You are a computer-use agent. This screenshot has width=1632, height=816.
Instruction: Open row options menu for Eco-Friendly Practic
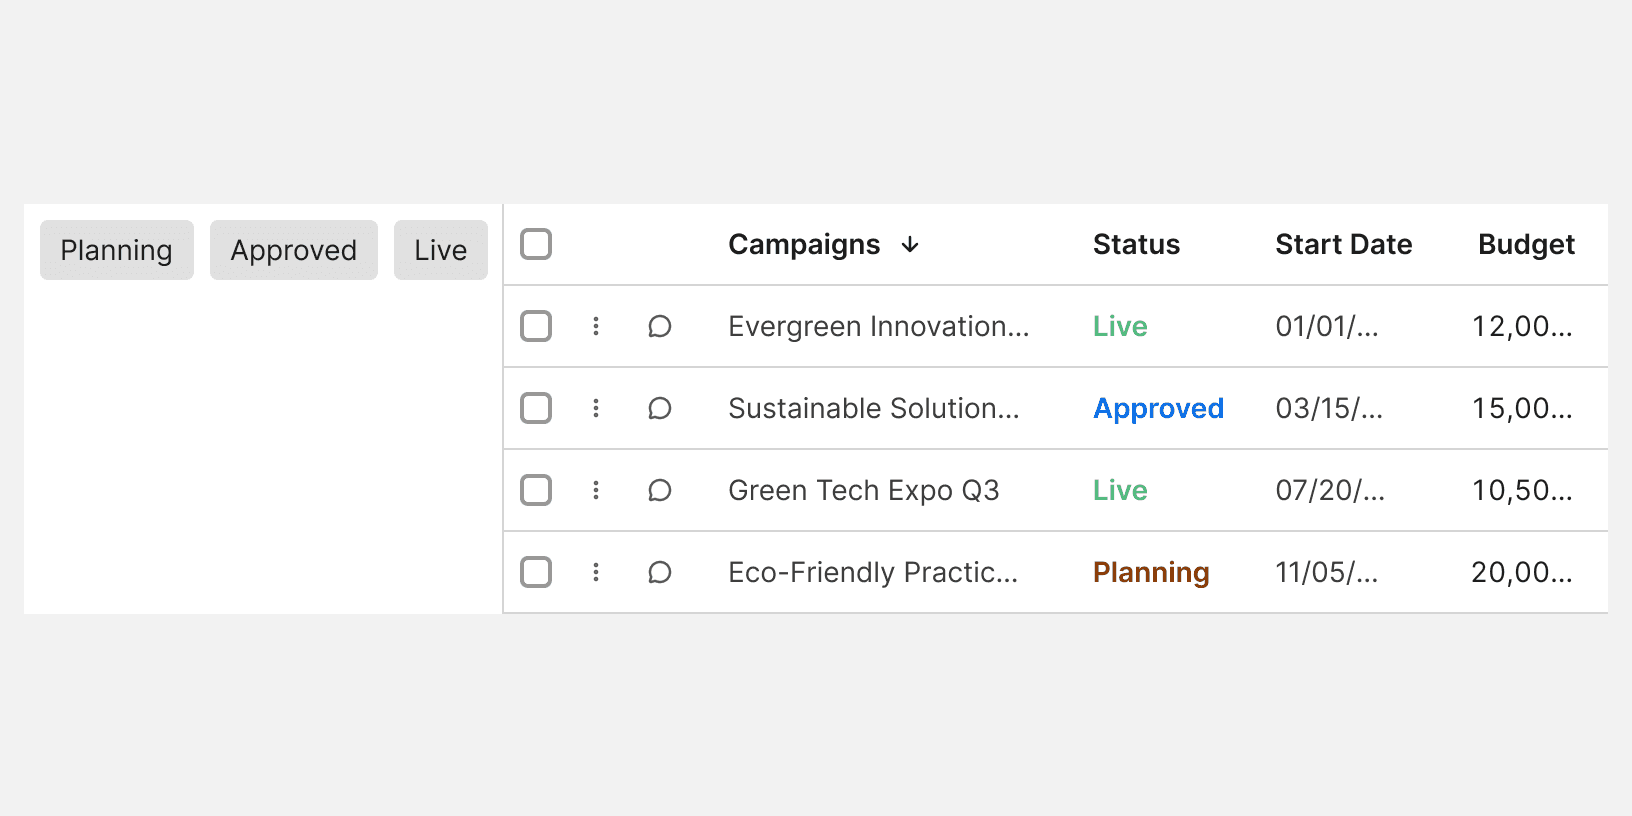[x=596, y=572]
